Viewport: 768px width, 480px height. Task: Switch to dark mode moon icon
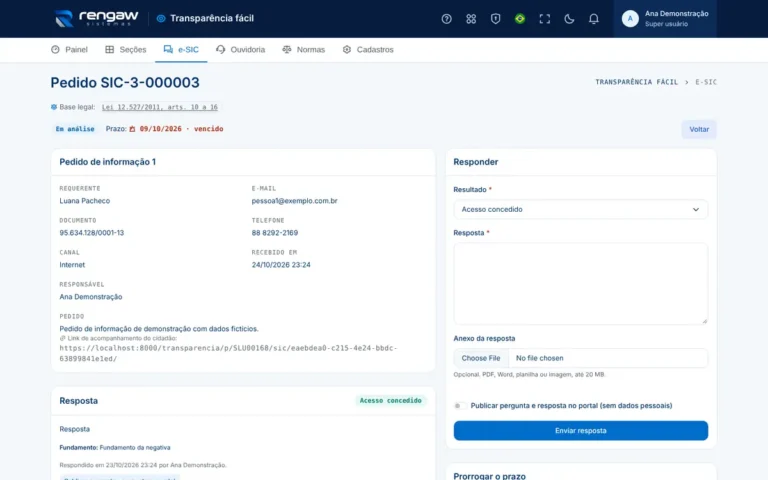(x=569, y=19)
